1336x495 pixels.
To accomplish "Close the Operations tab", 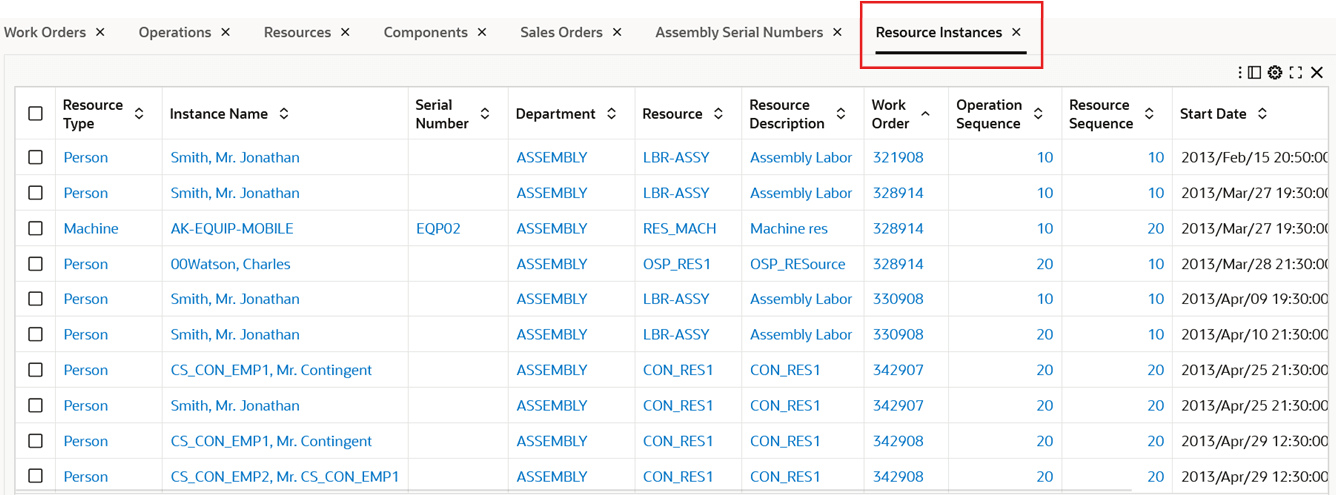I will (x=226, y=32).
